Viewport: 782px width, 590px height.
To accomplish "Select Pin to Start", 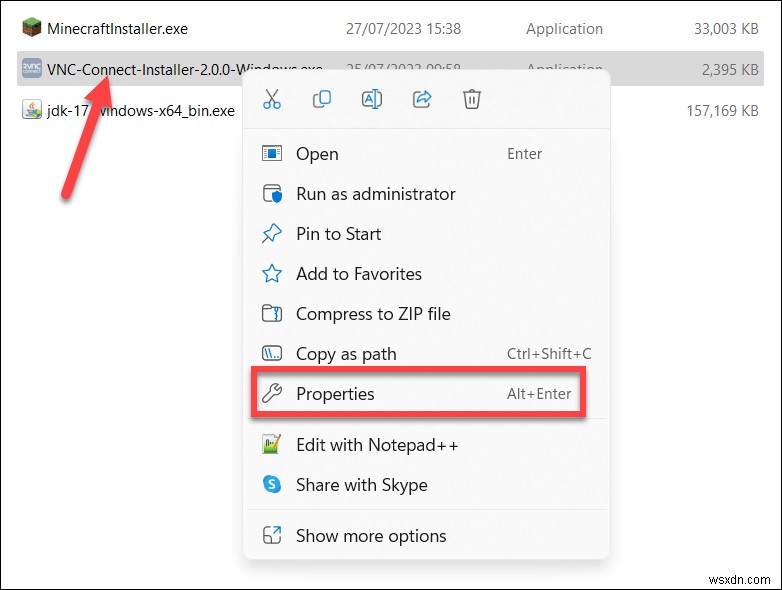I will [x=426, y=233].
